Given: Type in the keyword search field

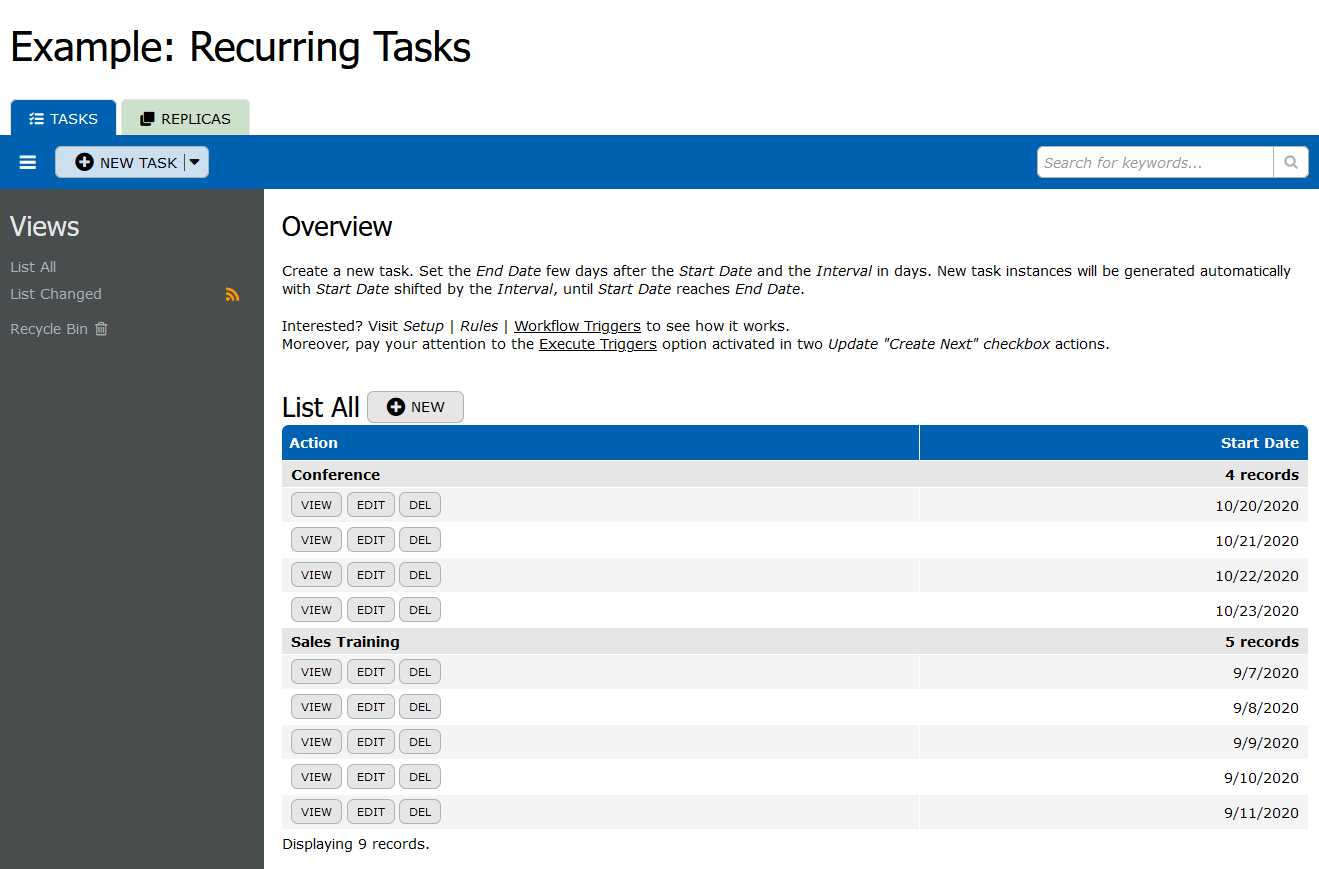Looking at the screenshot, I should pos(1155,162).
